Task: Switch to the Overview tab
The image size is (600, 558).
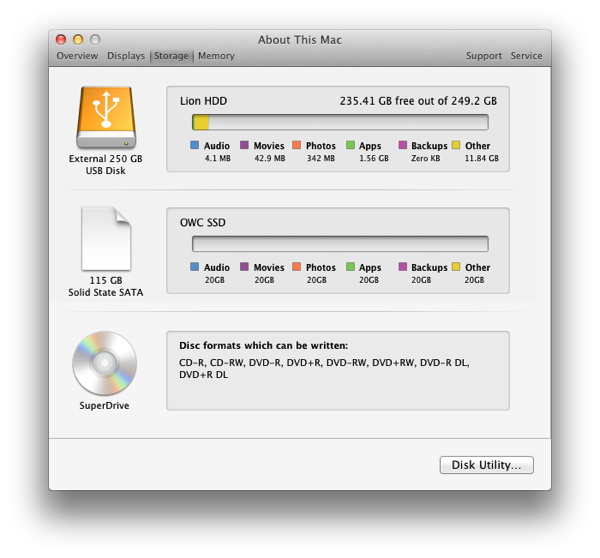Action: click(x=77, y=56)
